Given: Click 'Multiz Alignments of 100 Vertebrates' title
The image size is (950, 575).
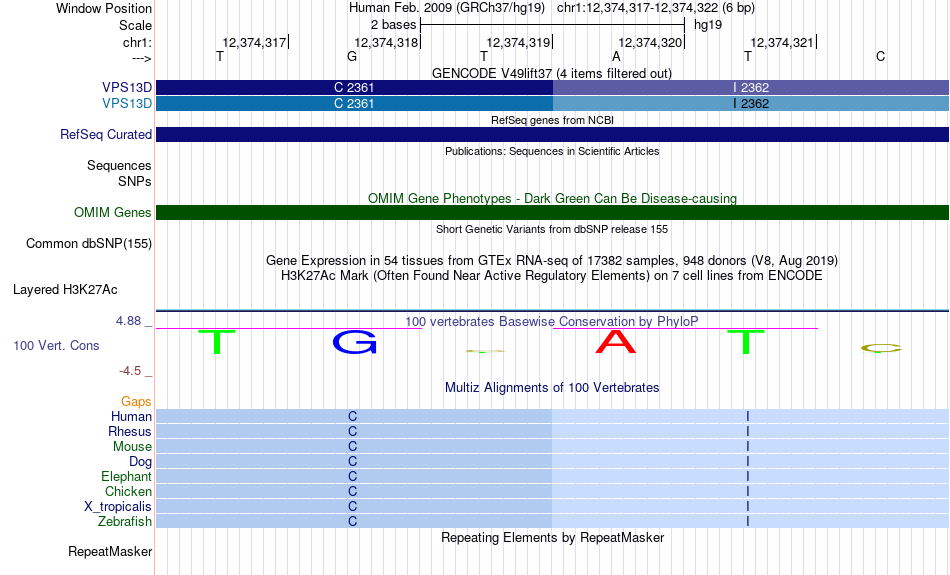Looking at the screenshot, I should (x=552, y=387).
